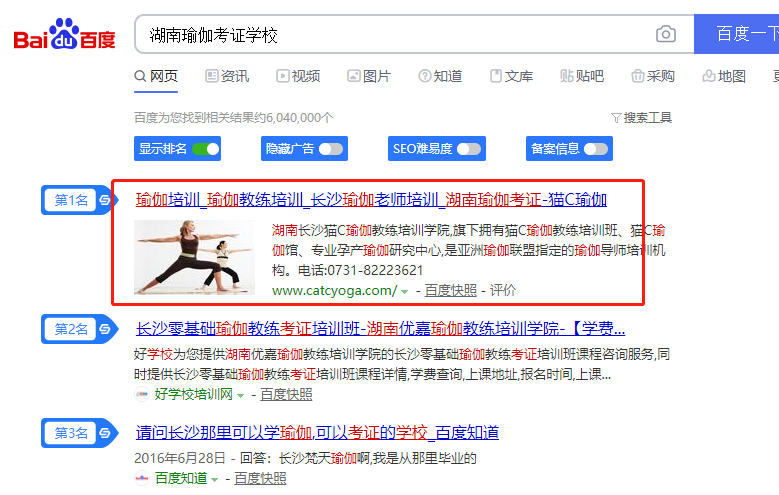Click the Baidu logo
The image size is (779, 495).
pyautogui.click(x=64, y=34)
